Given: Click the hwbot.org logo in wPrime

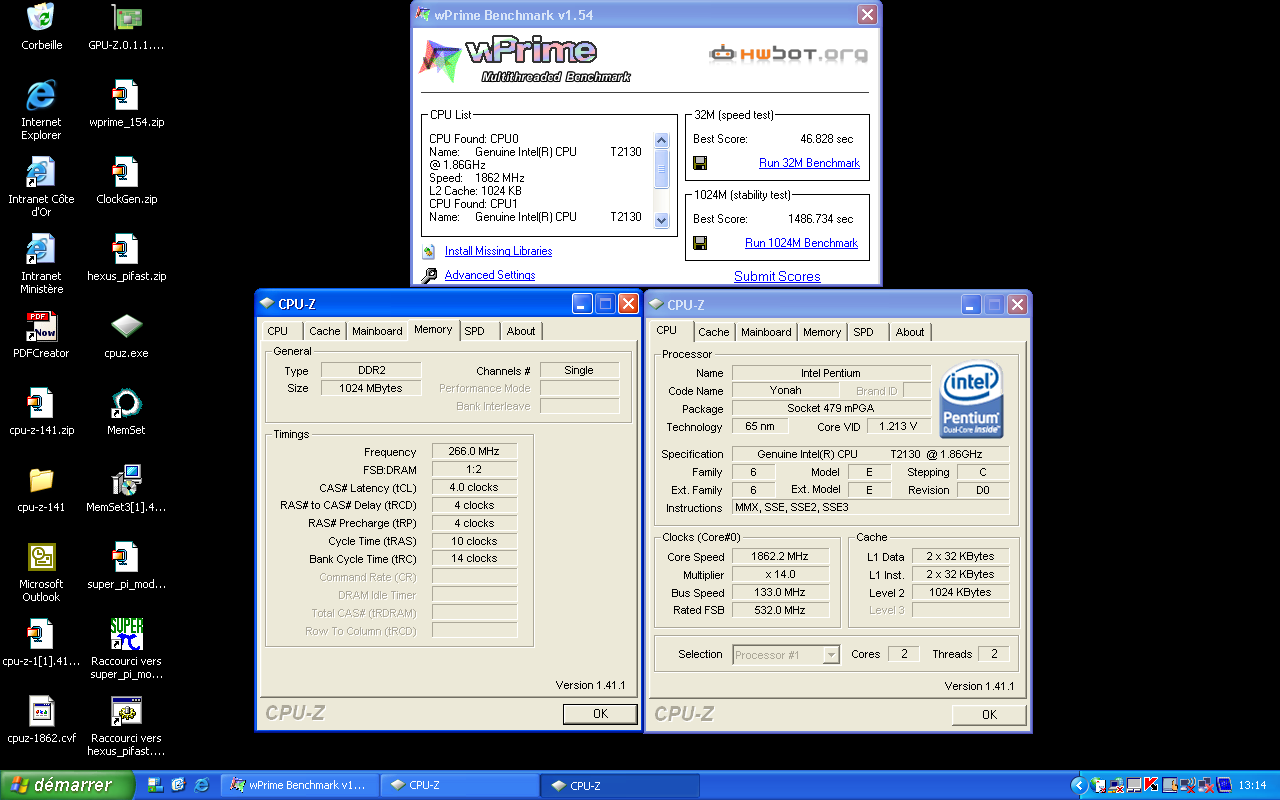Looking at the screenshot, I should (788, 53).
